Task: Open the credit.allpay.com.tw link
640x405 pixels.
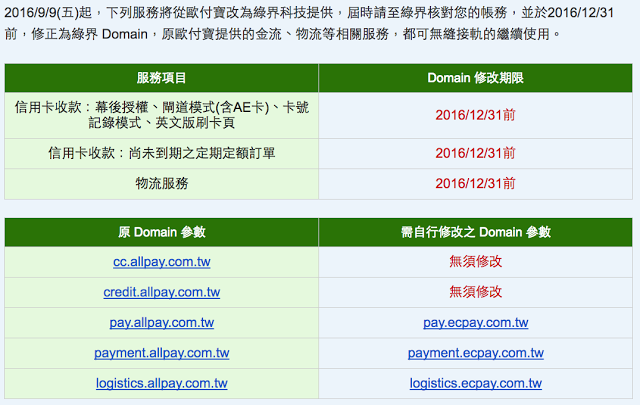Action: 162,292
